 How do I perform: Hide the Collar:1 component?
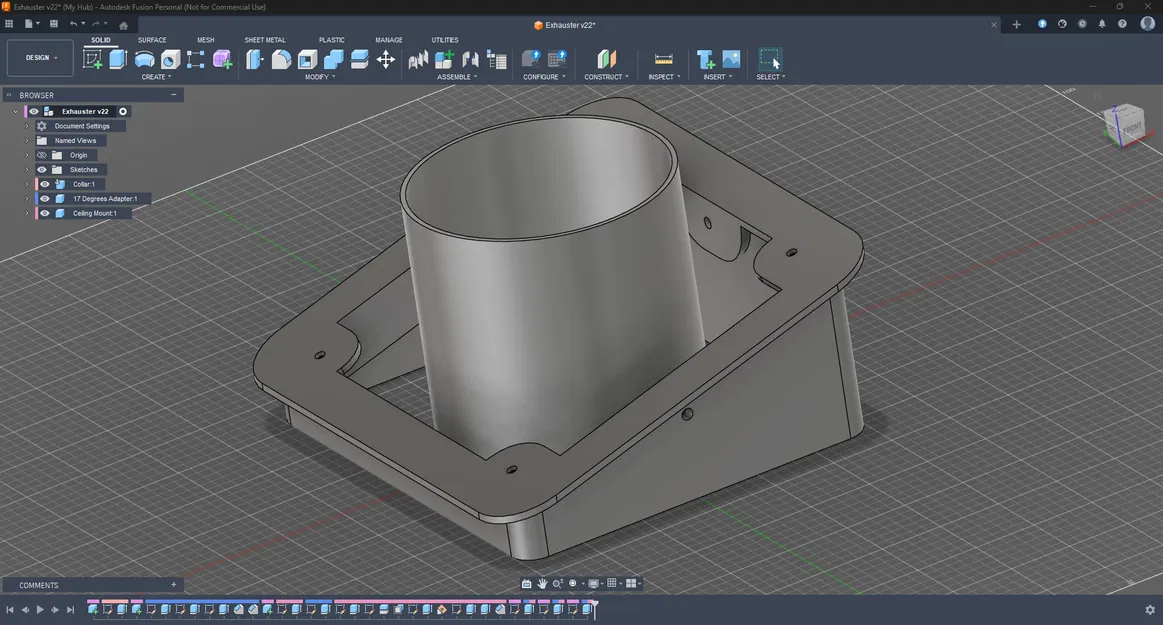point(45,184)
